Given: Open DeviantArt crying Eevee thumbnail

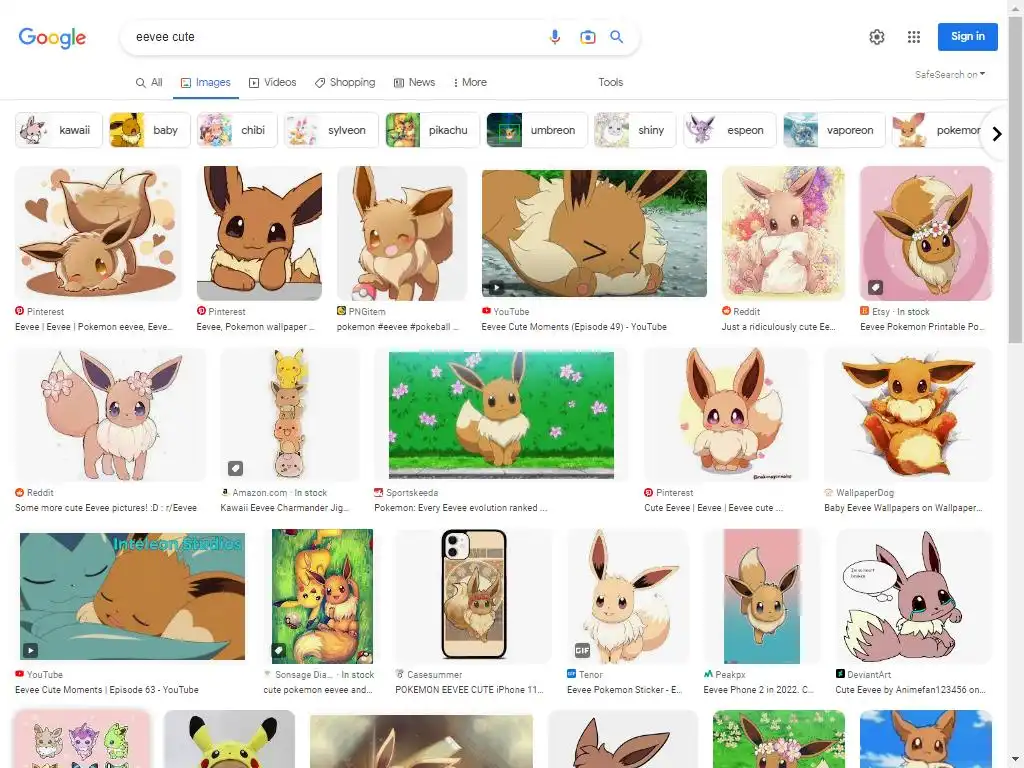Looking at the screenshot, I should (x=914, y=595).
